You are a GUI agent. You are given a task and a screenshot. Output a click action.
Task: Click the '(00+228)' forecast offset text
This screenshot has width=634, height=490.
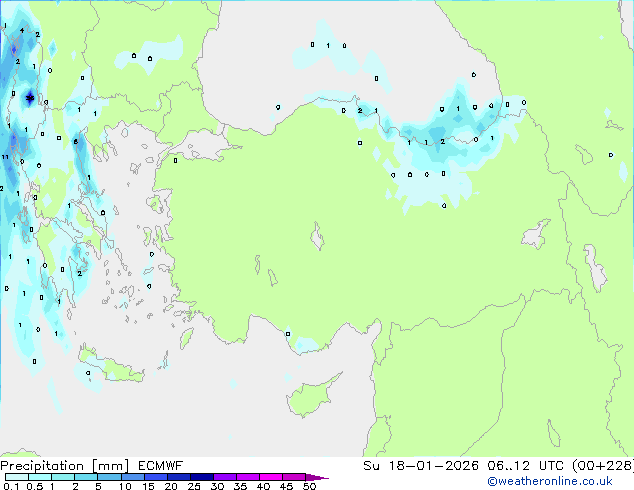pos(602,466)
